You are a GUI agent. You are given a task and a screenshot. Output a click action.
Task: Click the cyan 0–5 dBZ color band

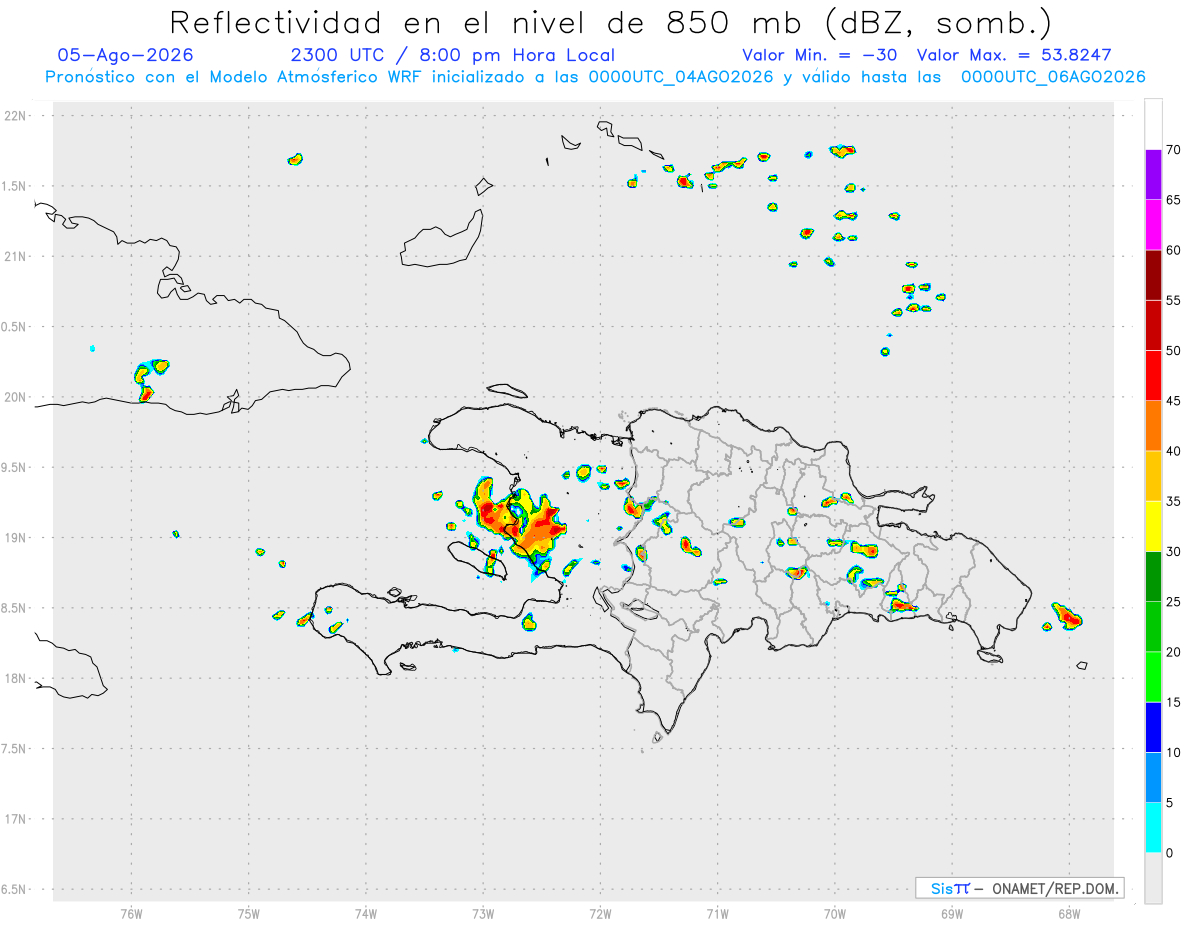(x=1153, y=828)
